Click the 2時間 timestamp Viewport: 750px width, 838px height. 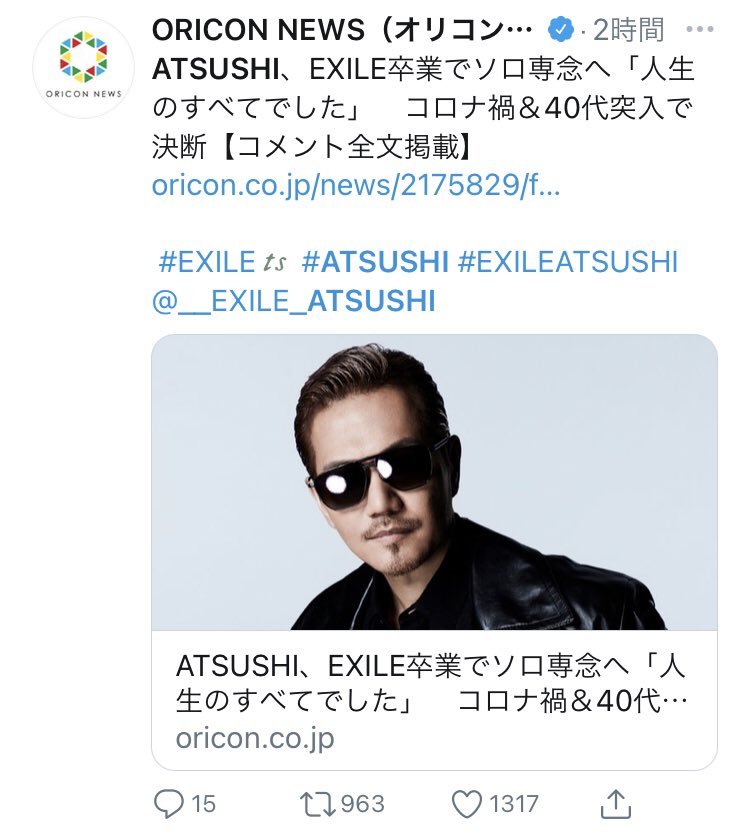click(x=629, y=29)
